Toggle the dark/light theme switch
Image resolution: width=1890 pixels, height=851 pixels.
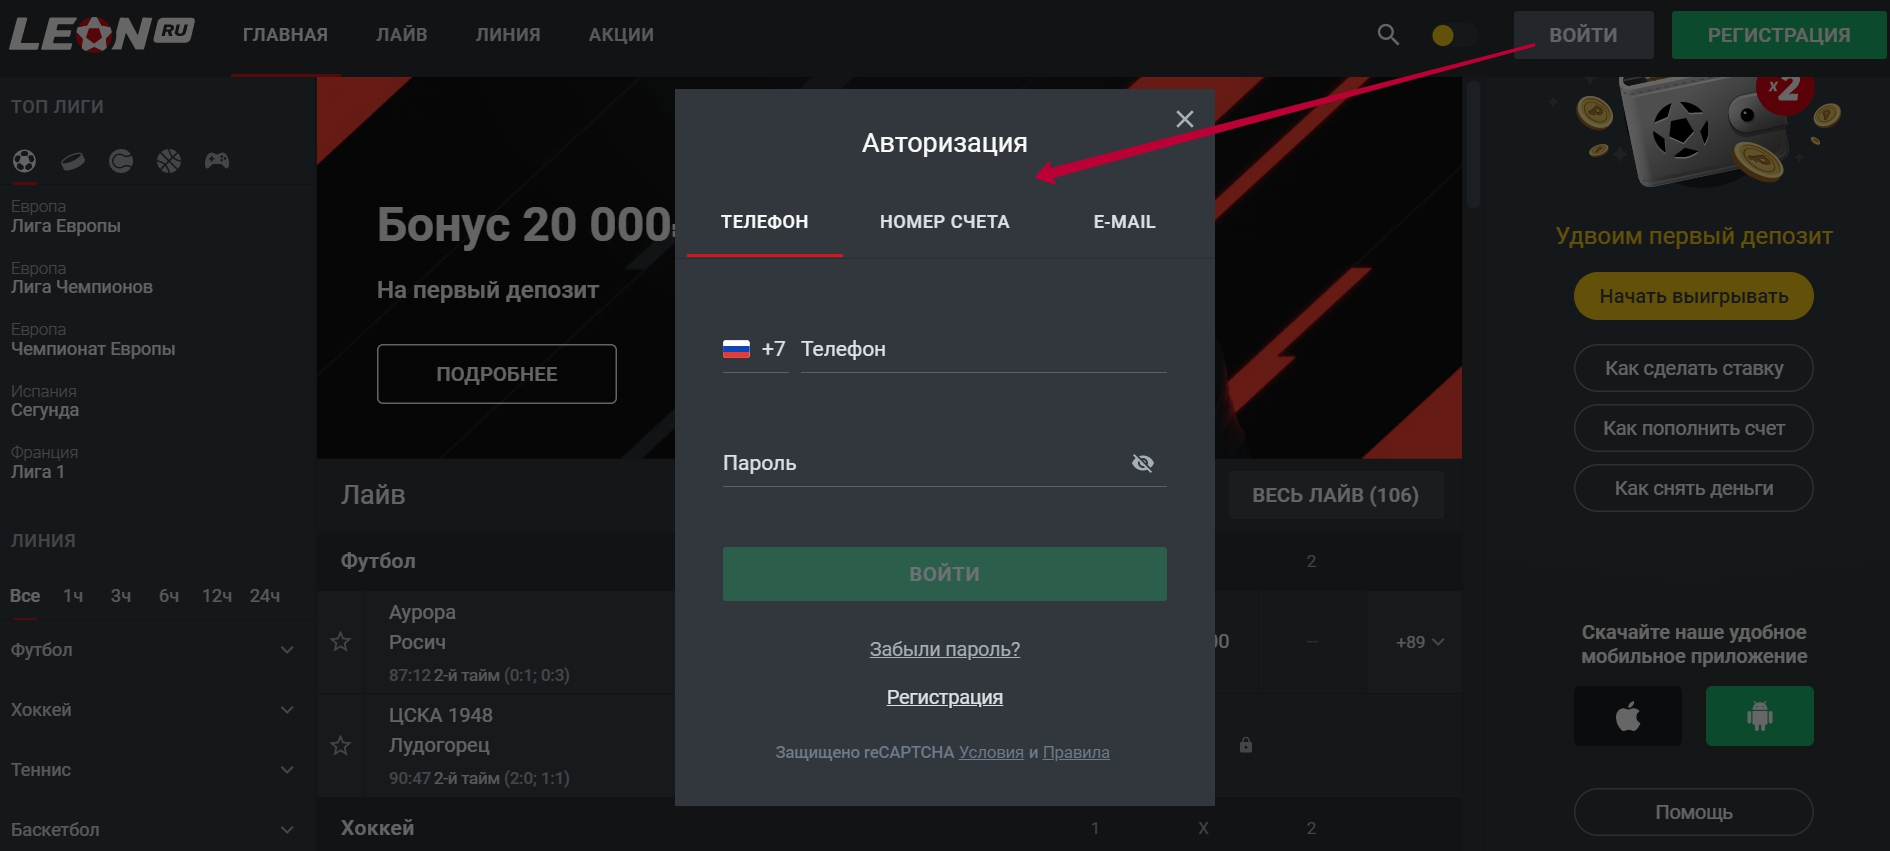click(1454, 35)
